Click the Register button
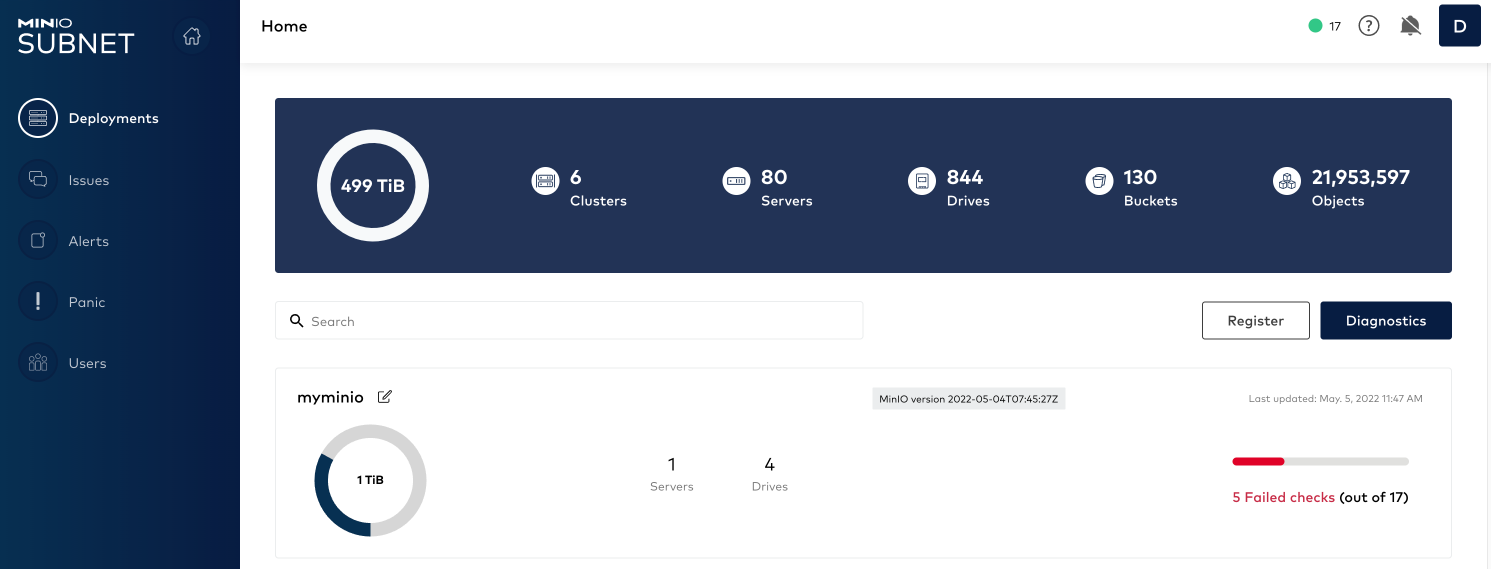 pos(1255,321)
